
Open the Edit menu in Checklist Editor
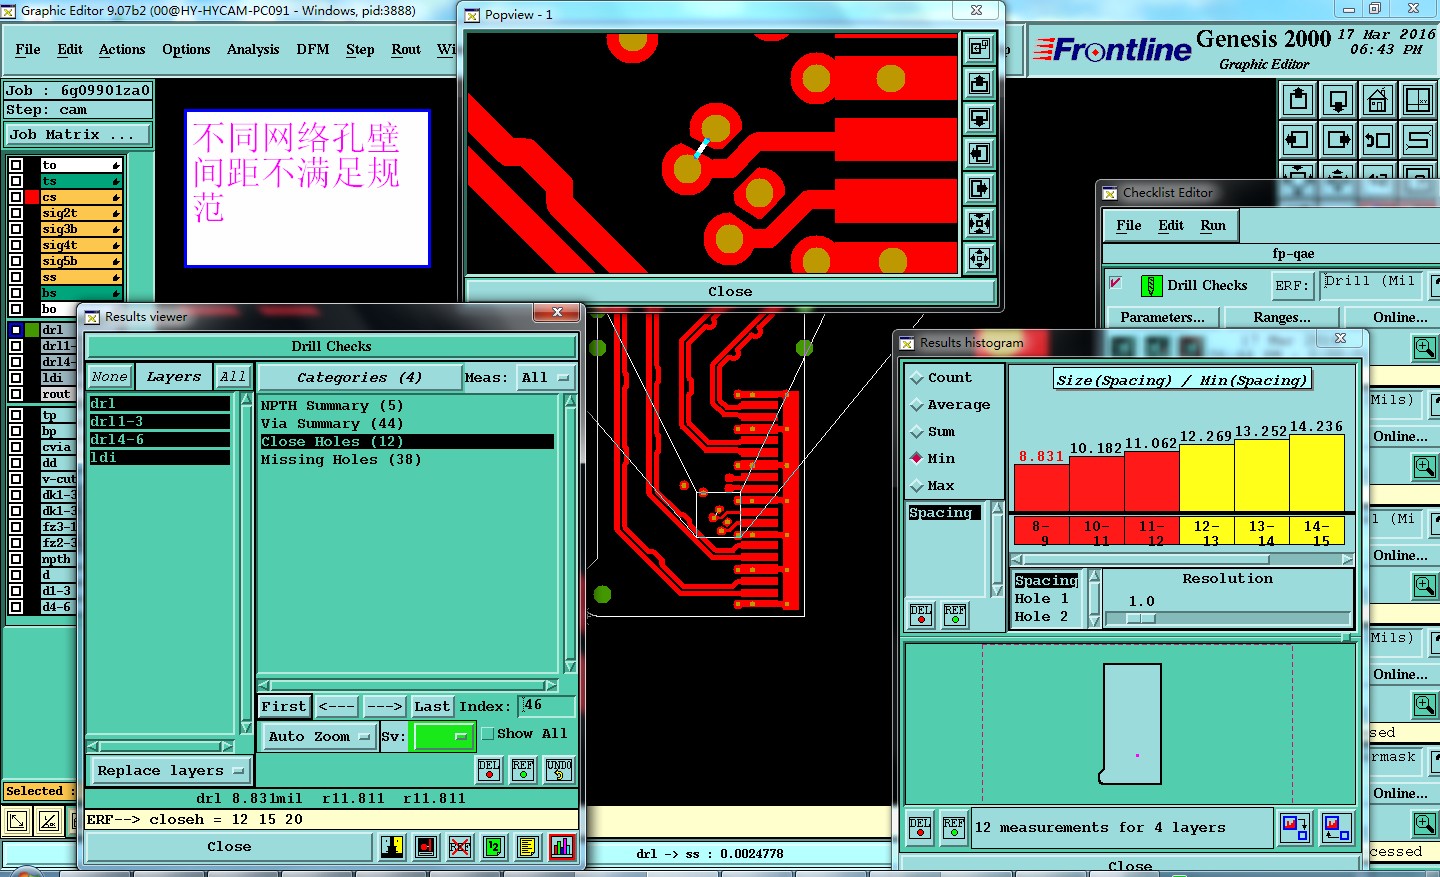1171,226
